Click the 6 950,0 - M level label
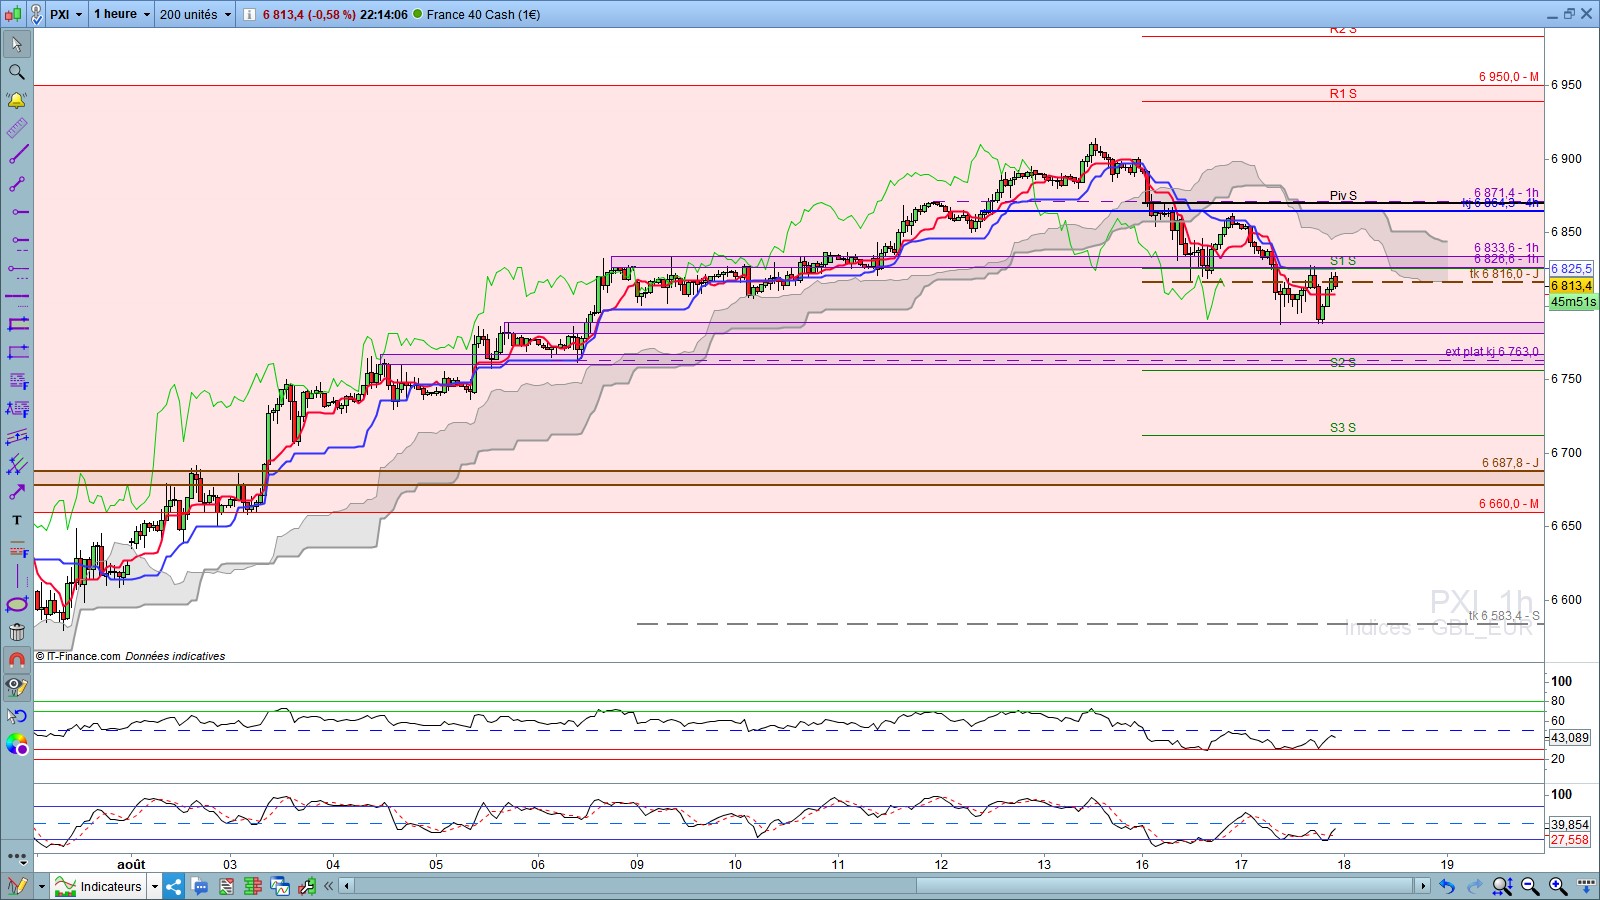 pos(1509,77)
